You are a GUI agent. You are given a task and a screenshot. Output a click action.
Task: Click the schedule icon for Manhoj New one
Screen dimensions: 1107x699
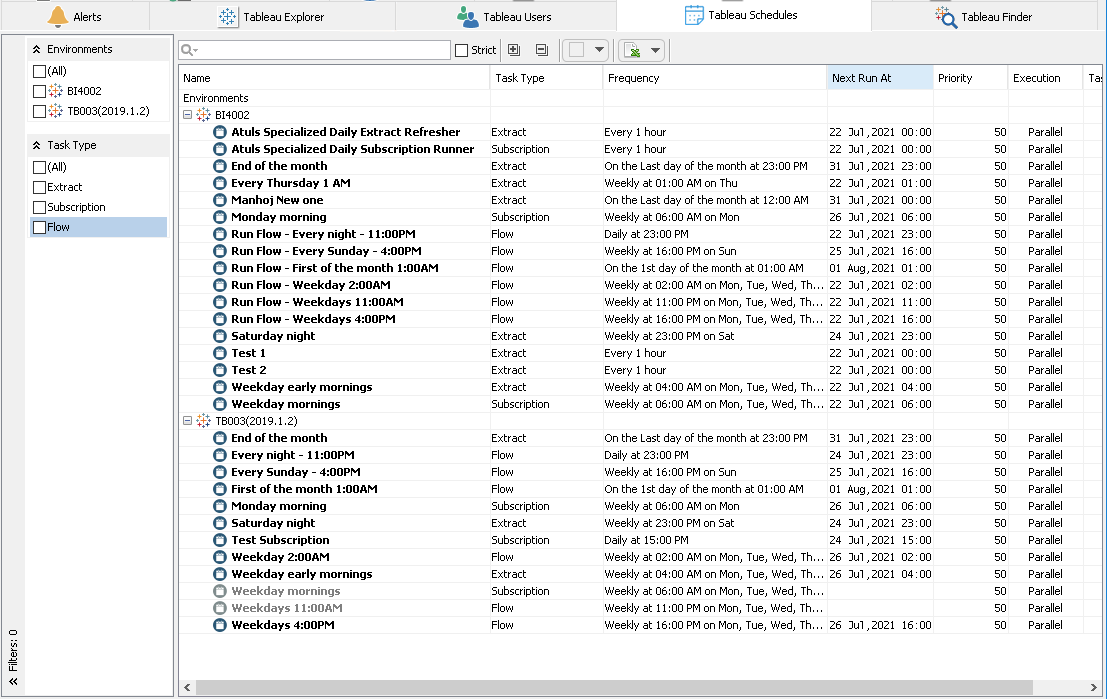click(x=220, y=200)
